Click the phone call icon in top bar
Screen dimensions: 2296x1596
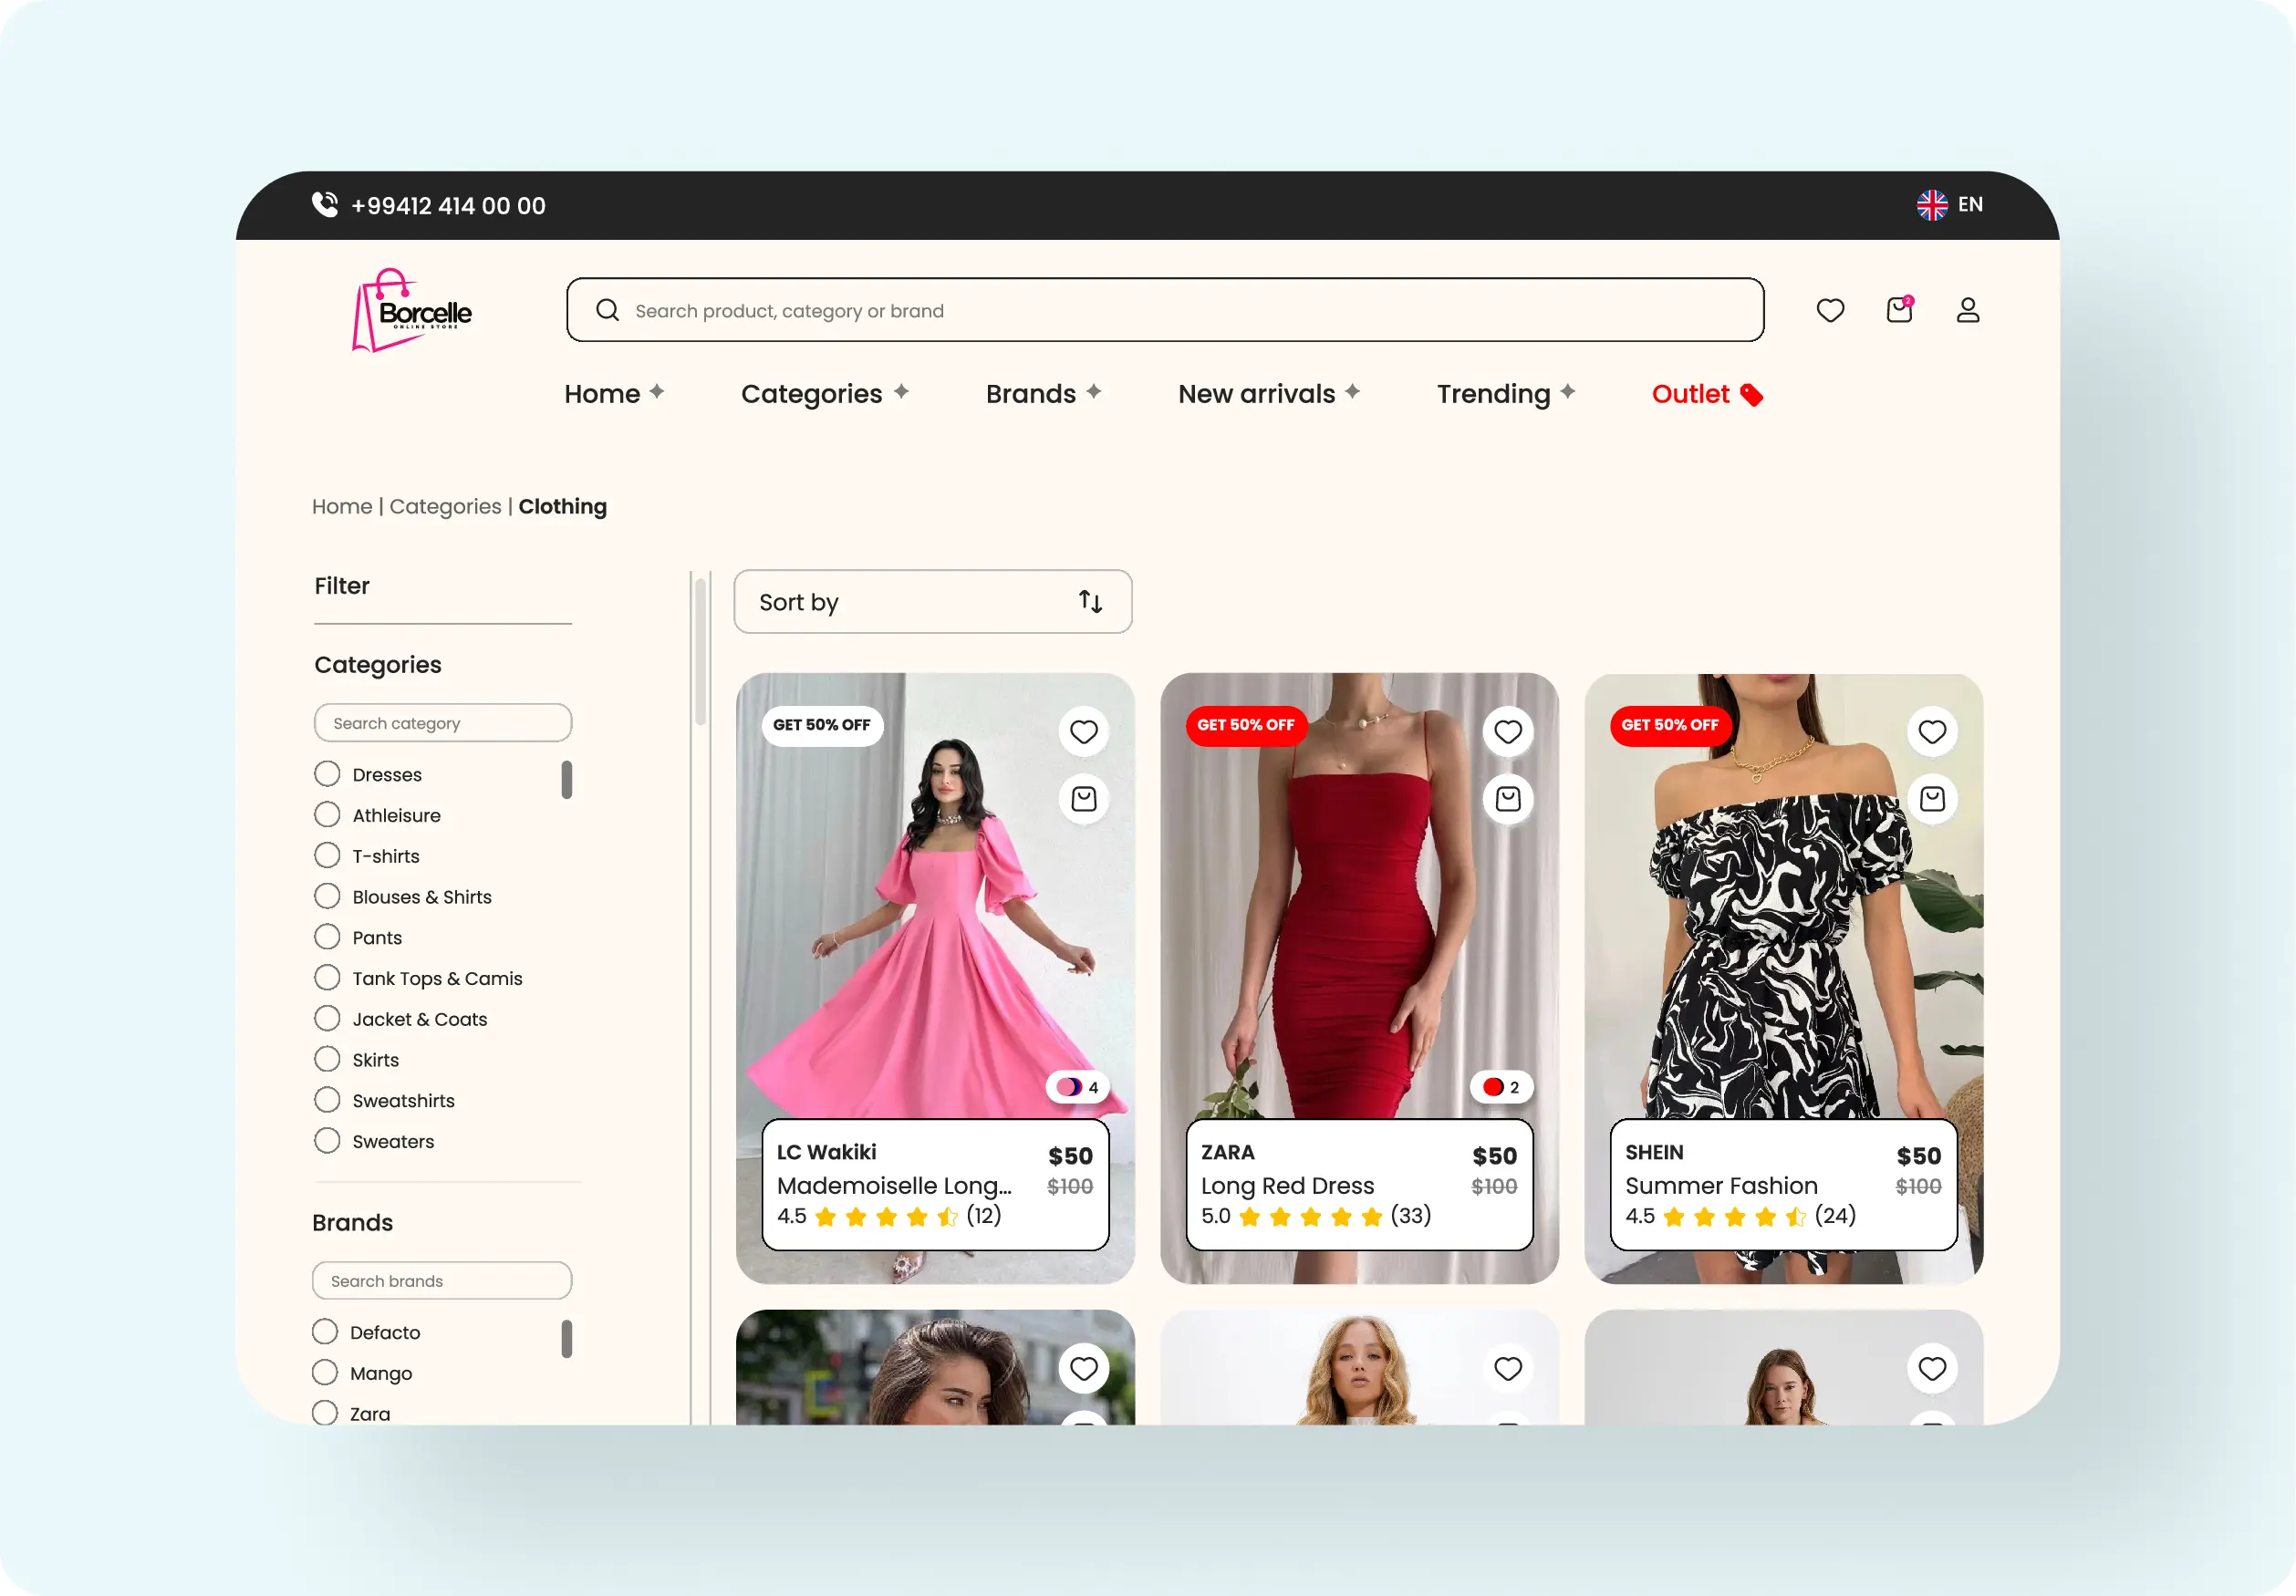[325, 204]
